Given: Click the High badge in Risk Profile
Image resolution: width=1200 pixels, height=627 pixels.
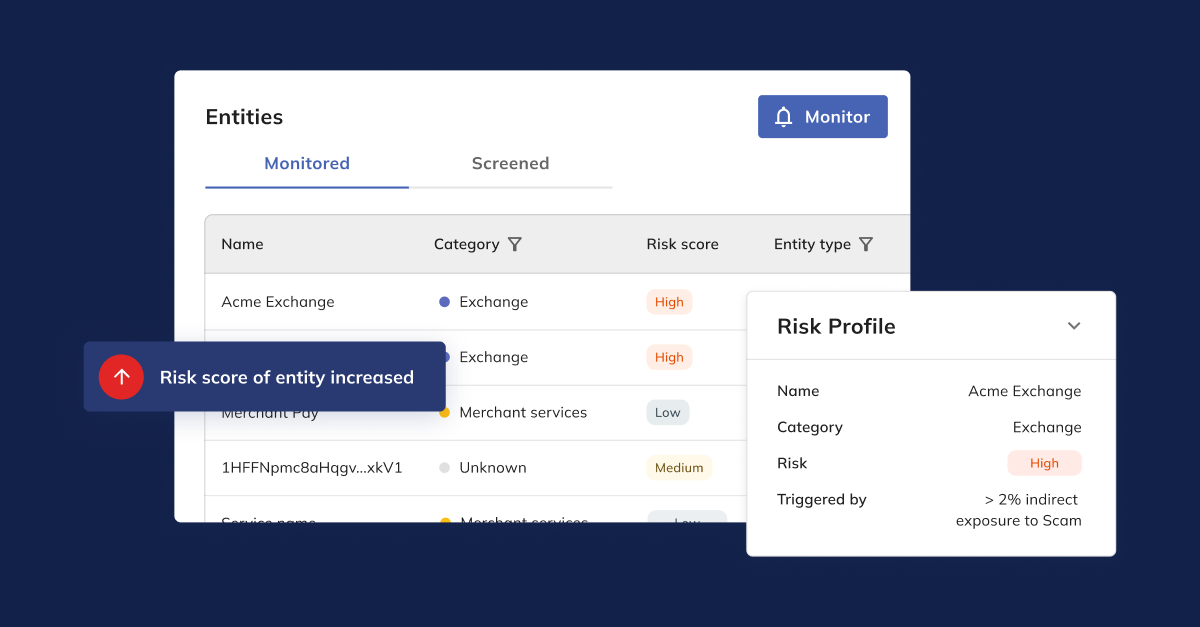Looking at the screenshot, I should click(x=1044, y=463).
